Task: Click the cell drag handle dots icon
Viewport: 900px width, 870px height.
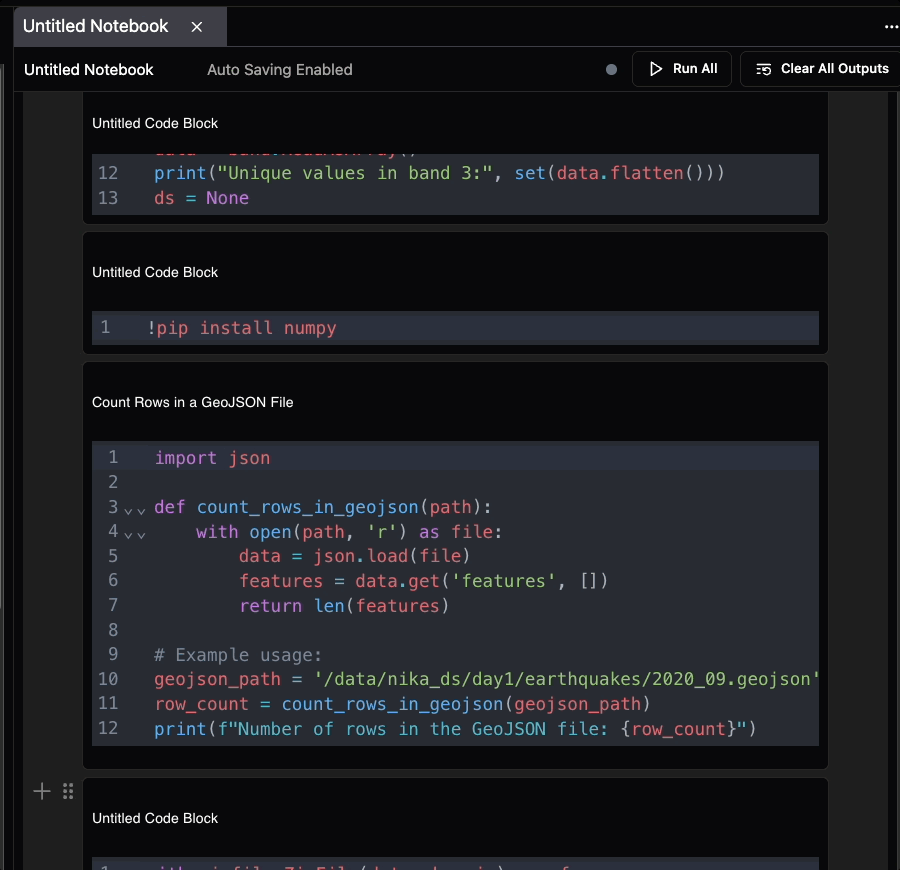Action: pos(68,791)
